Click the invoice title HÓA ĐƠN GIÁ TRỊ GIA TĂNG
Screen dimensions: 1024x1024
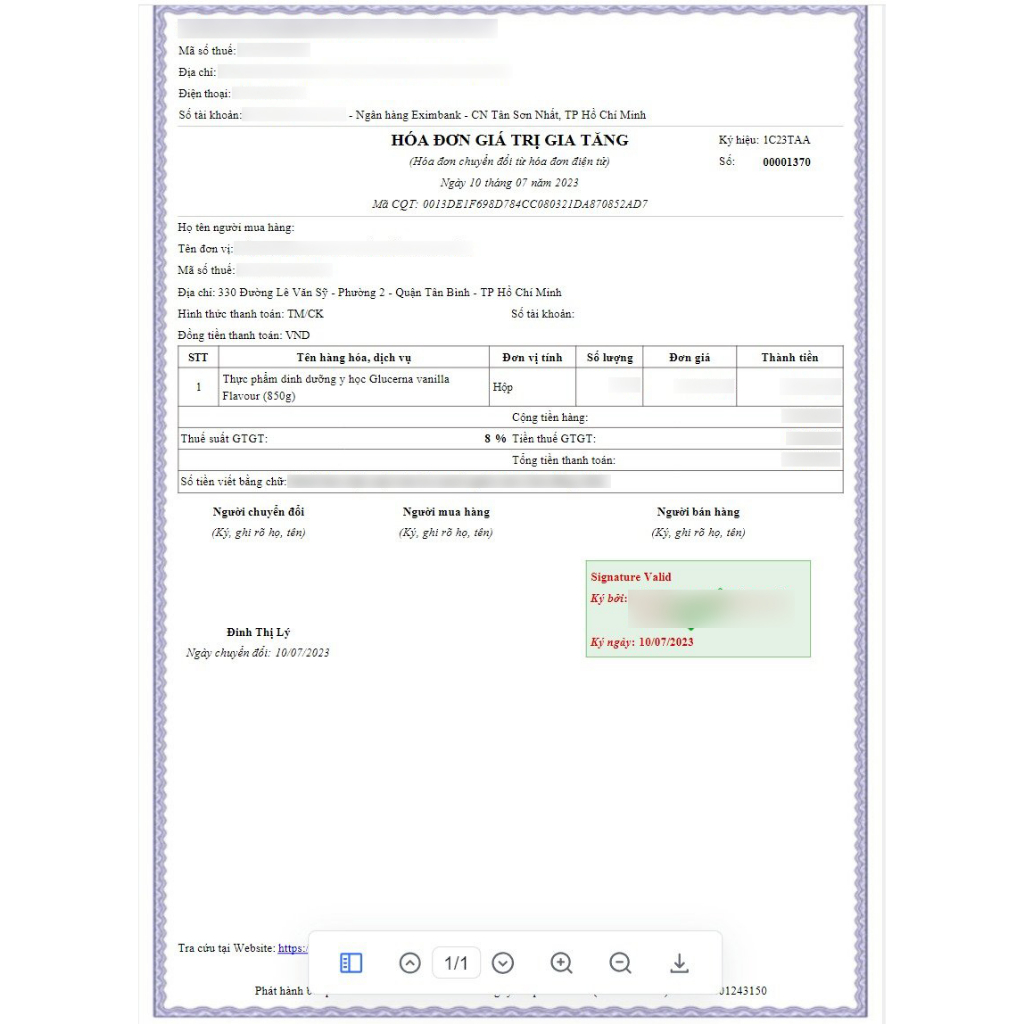[509, 140]
